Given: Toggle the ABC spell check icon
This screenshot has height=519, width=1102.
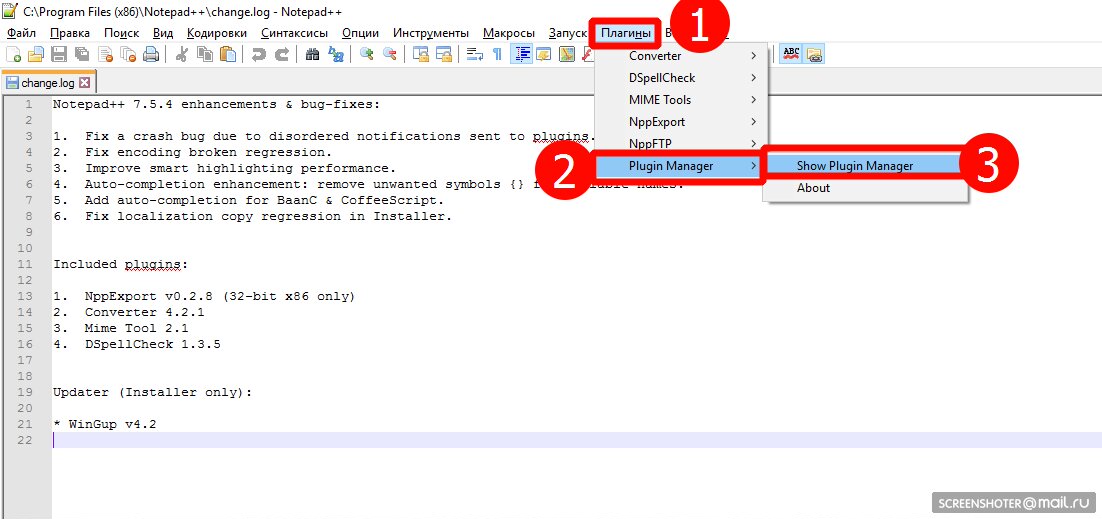Looking at the screenshot, I should (x=791, y=54).
